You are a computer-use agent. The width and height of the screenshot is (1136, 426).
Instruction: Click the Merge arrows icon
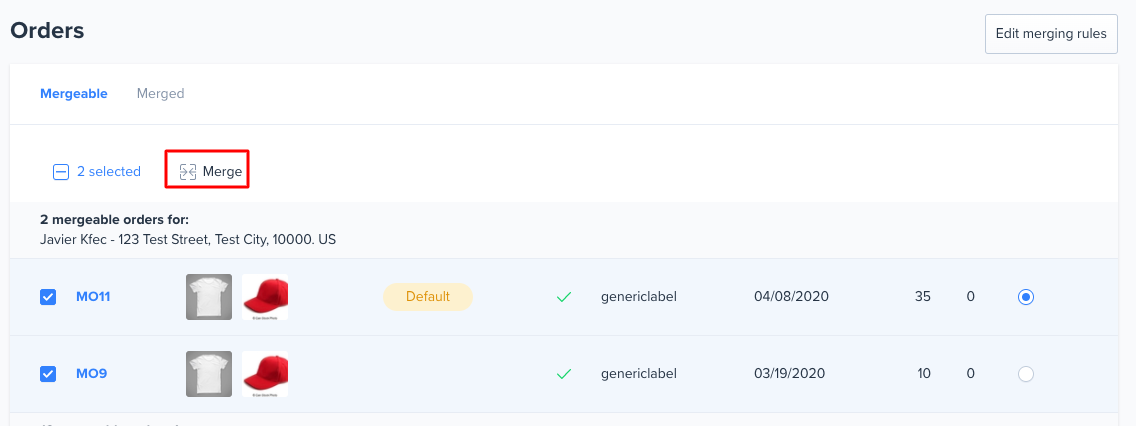coord(188,172)
